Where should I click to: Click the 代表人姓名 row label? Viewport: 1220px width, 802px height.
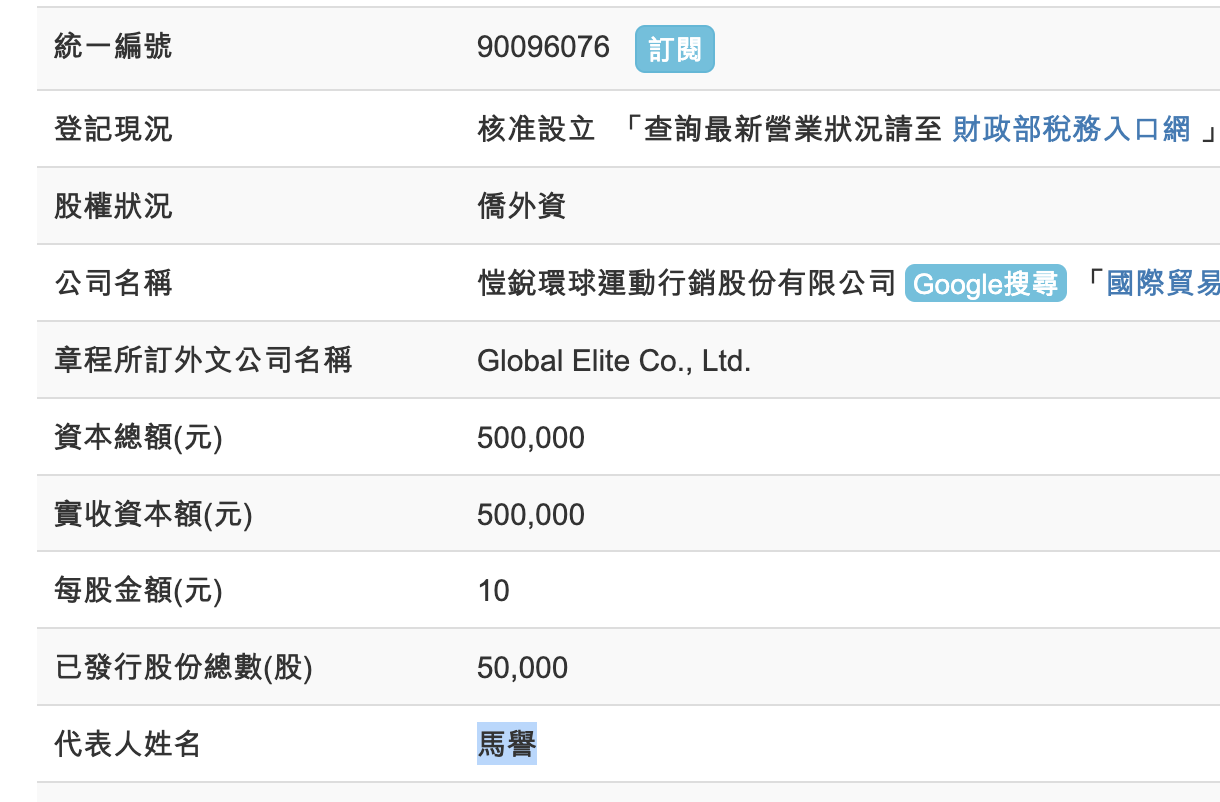tap(128, 744)
